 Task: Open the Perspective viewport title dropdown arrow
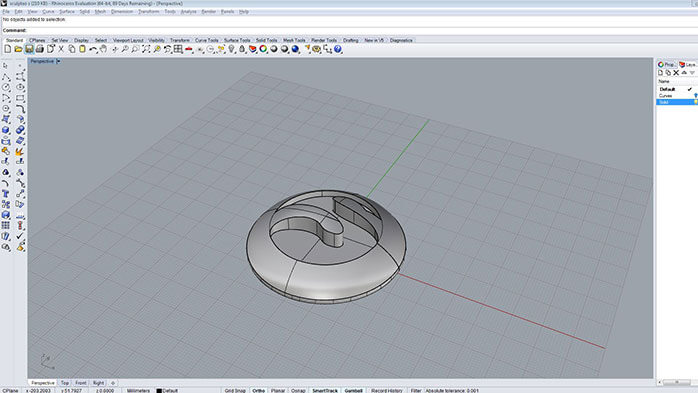[x=58, y=61]
